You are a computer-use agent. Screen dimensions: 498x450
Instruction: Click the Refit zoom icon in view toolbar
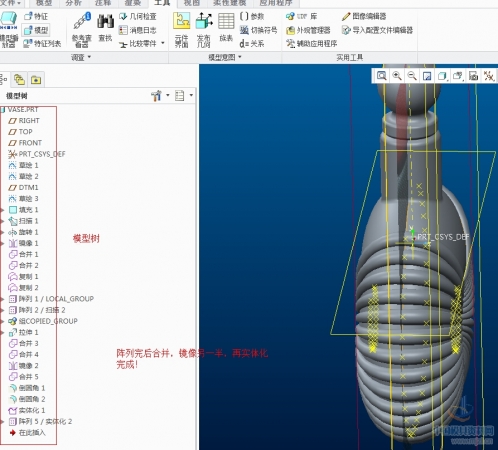381,76
